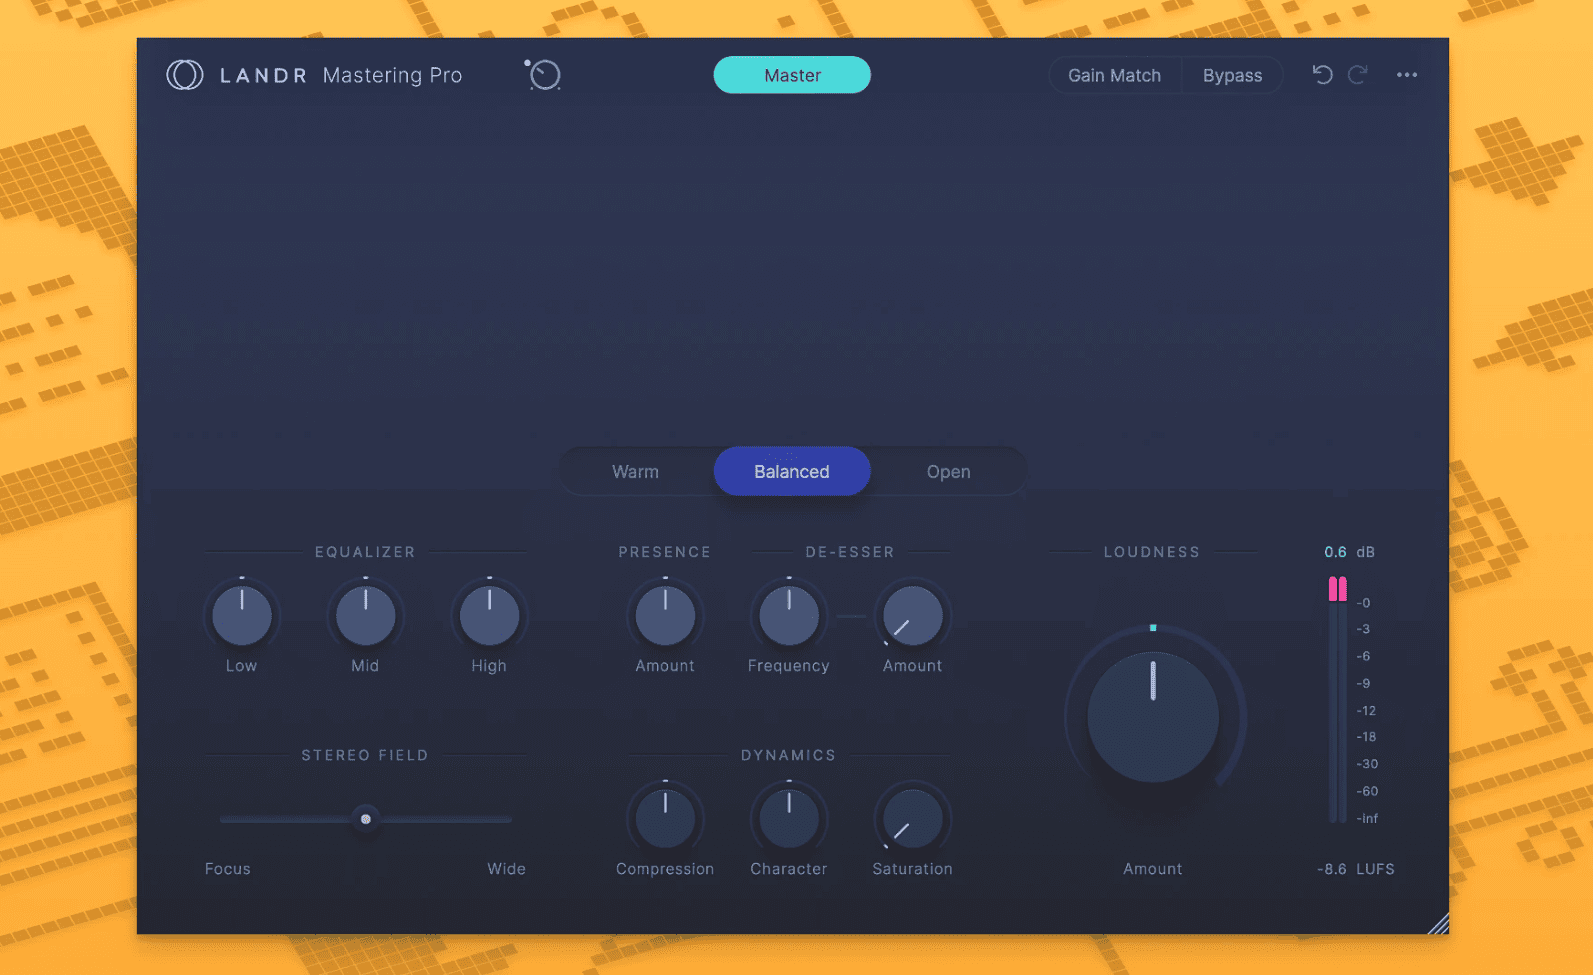Screen dimensions: 1593x975
Task: Click the Mastering Pro title text
Action: [392, 75]
